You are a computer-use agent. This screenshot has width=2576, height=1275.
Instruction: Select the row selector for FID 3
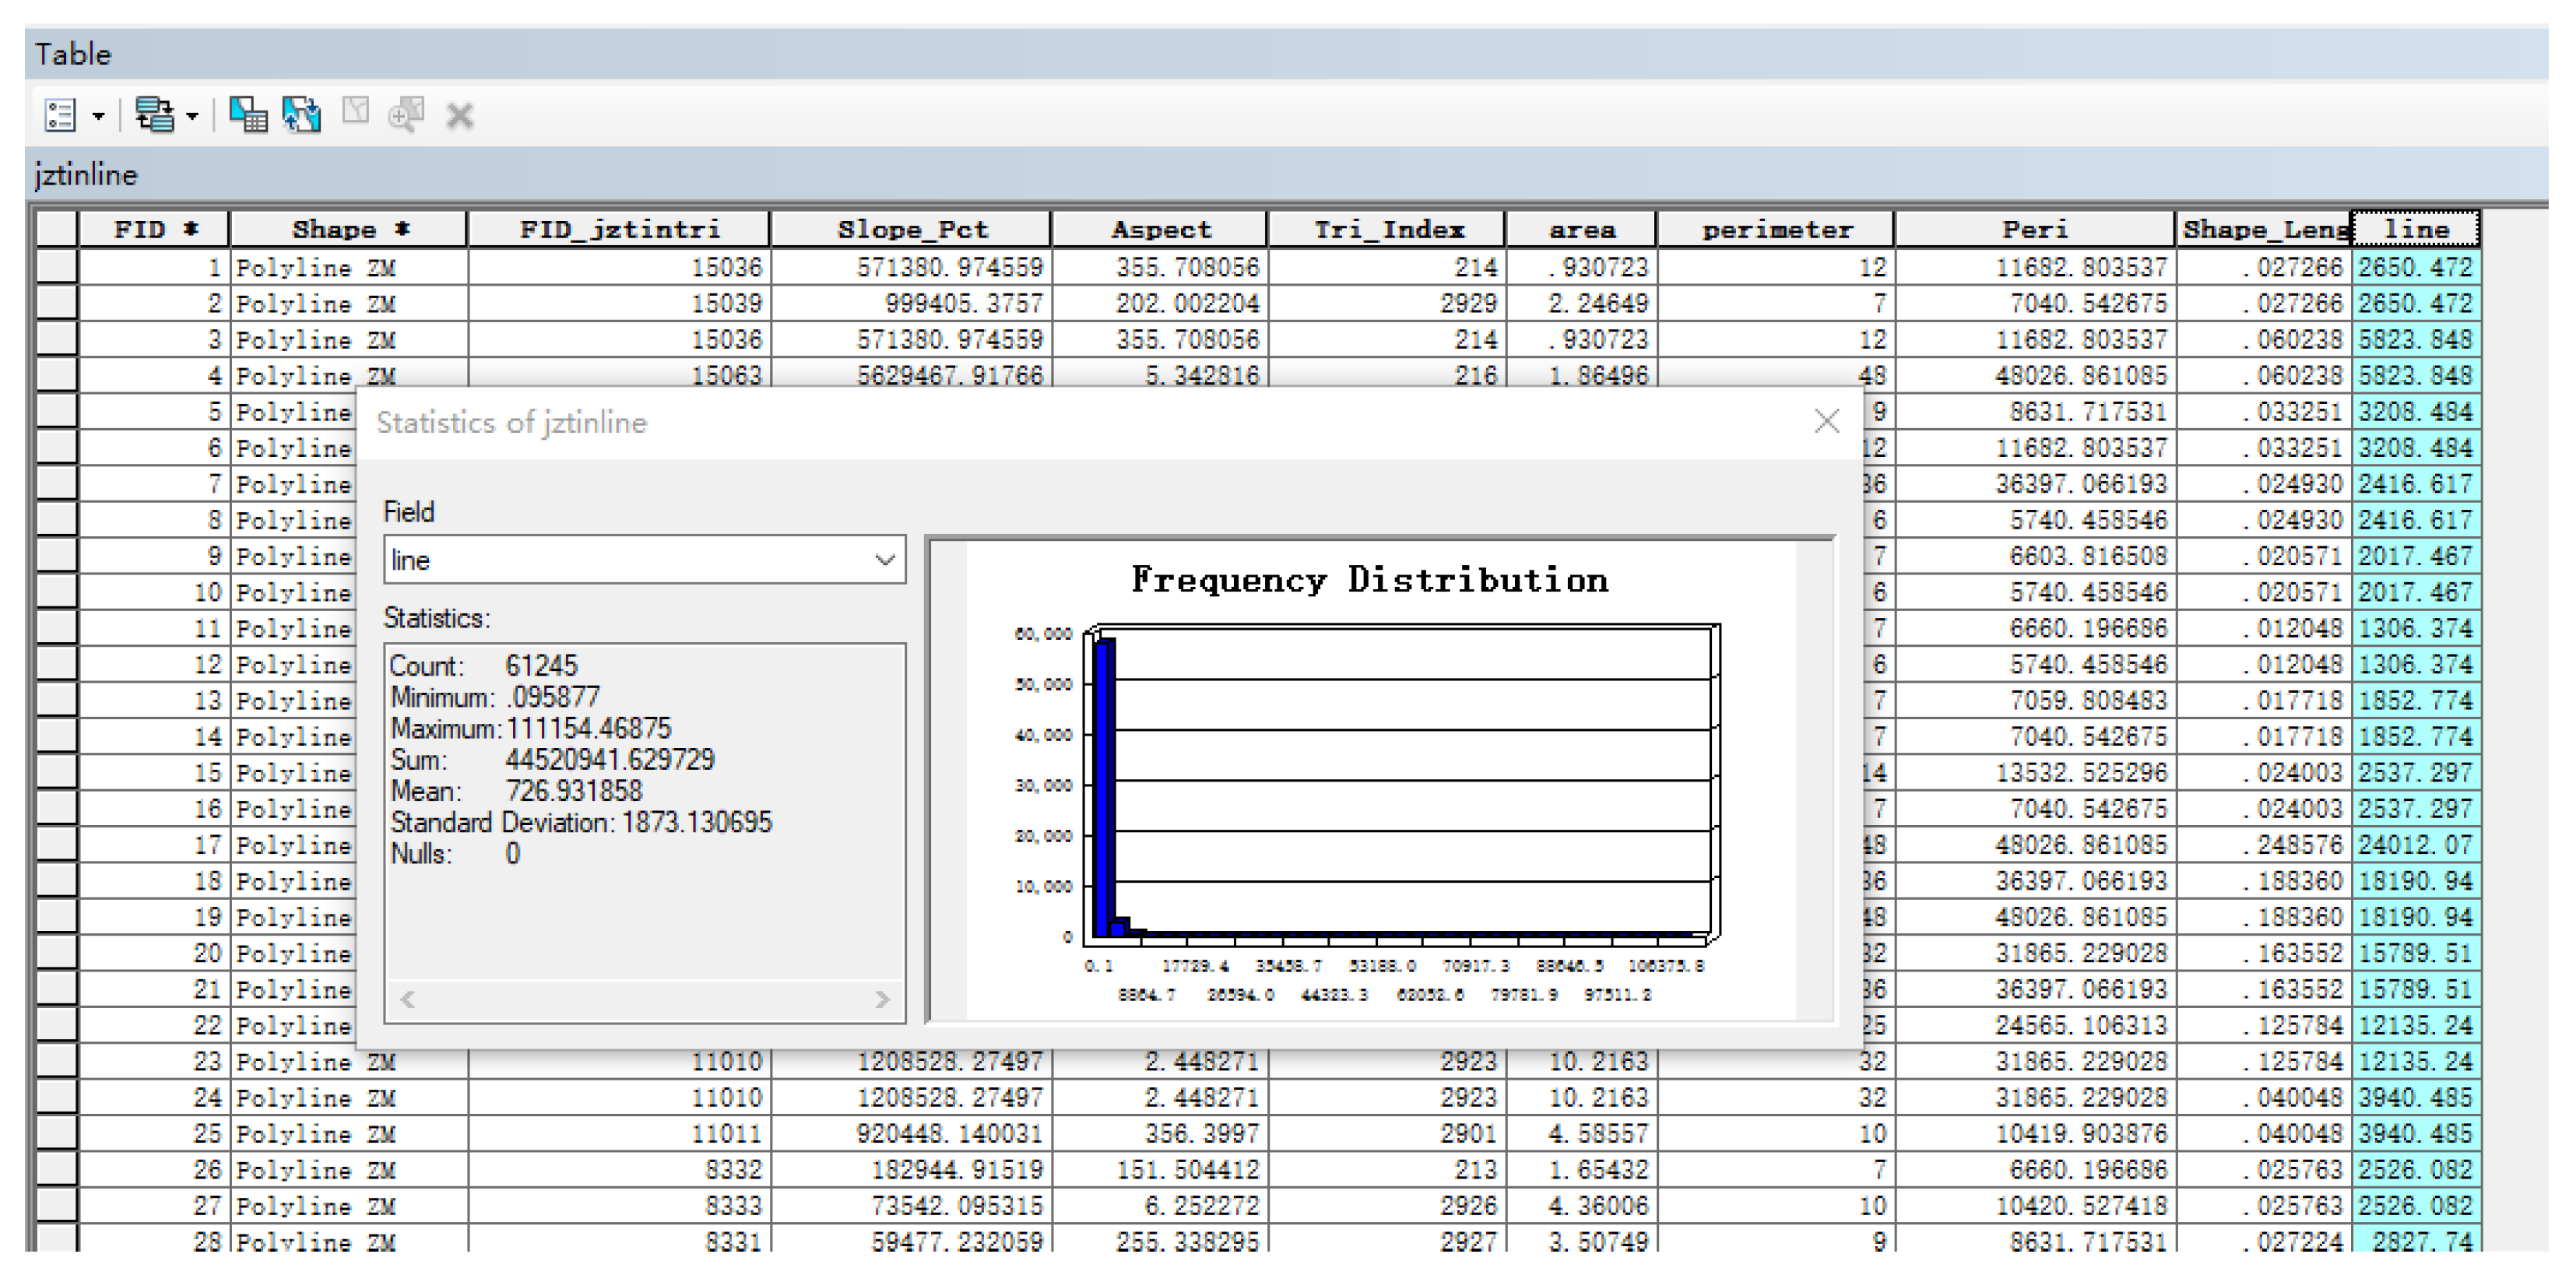click(x=56, y=339)
